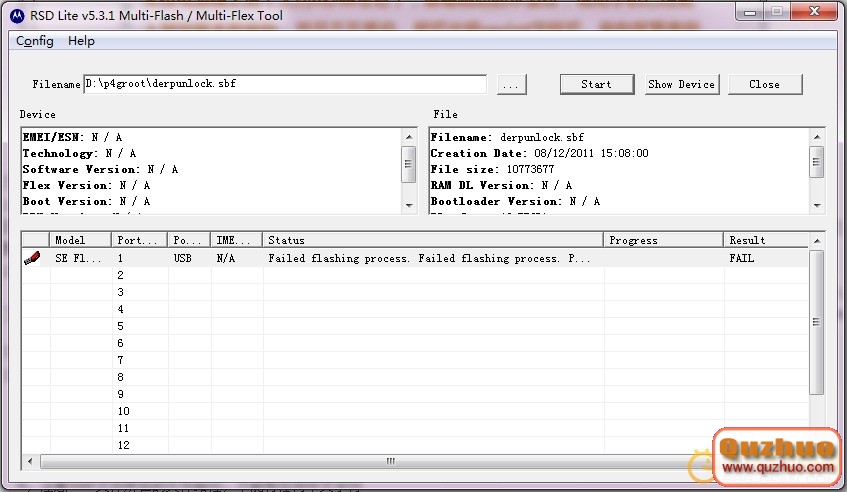This screenshot has height=492, width=847.
Task: Click the red phone device icon in row 1
Action: pos(32,258)
